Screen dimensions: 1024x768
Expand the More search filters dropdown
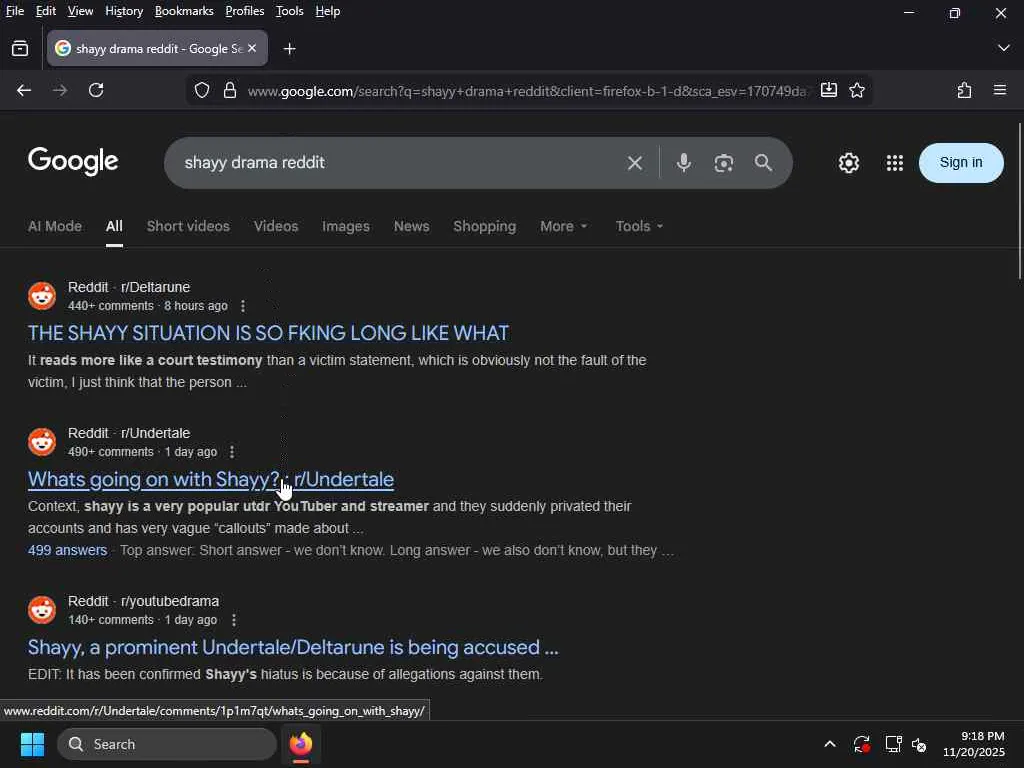tap(564, 226)
